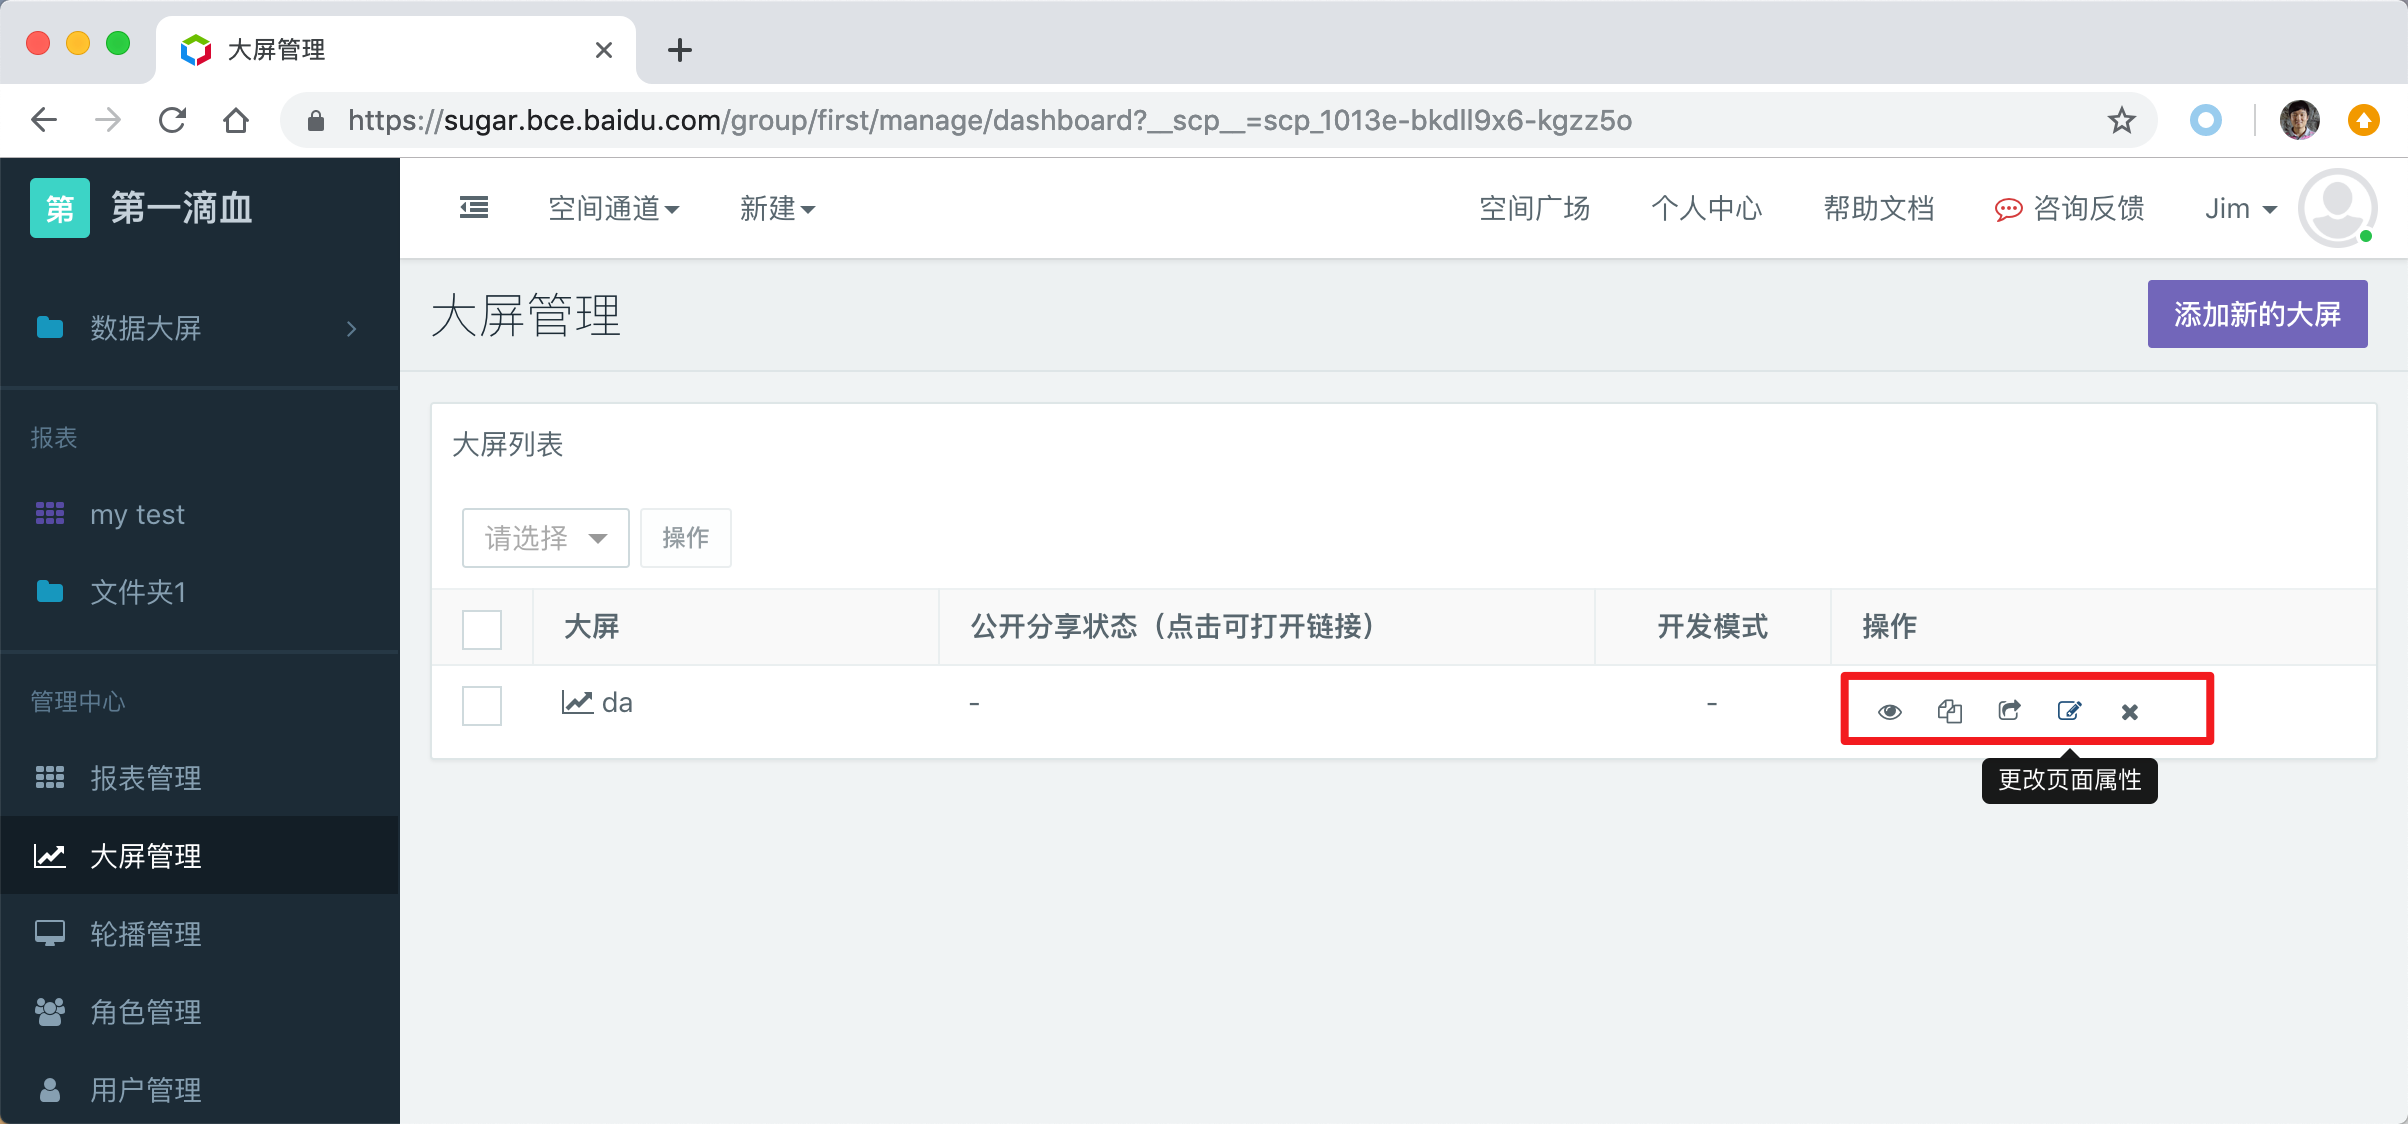Copy the da dashboard using duplicate icon

pyautogui.click(x=1949, y=711)
